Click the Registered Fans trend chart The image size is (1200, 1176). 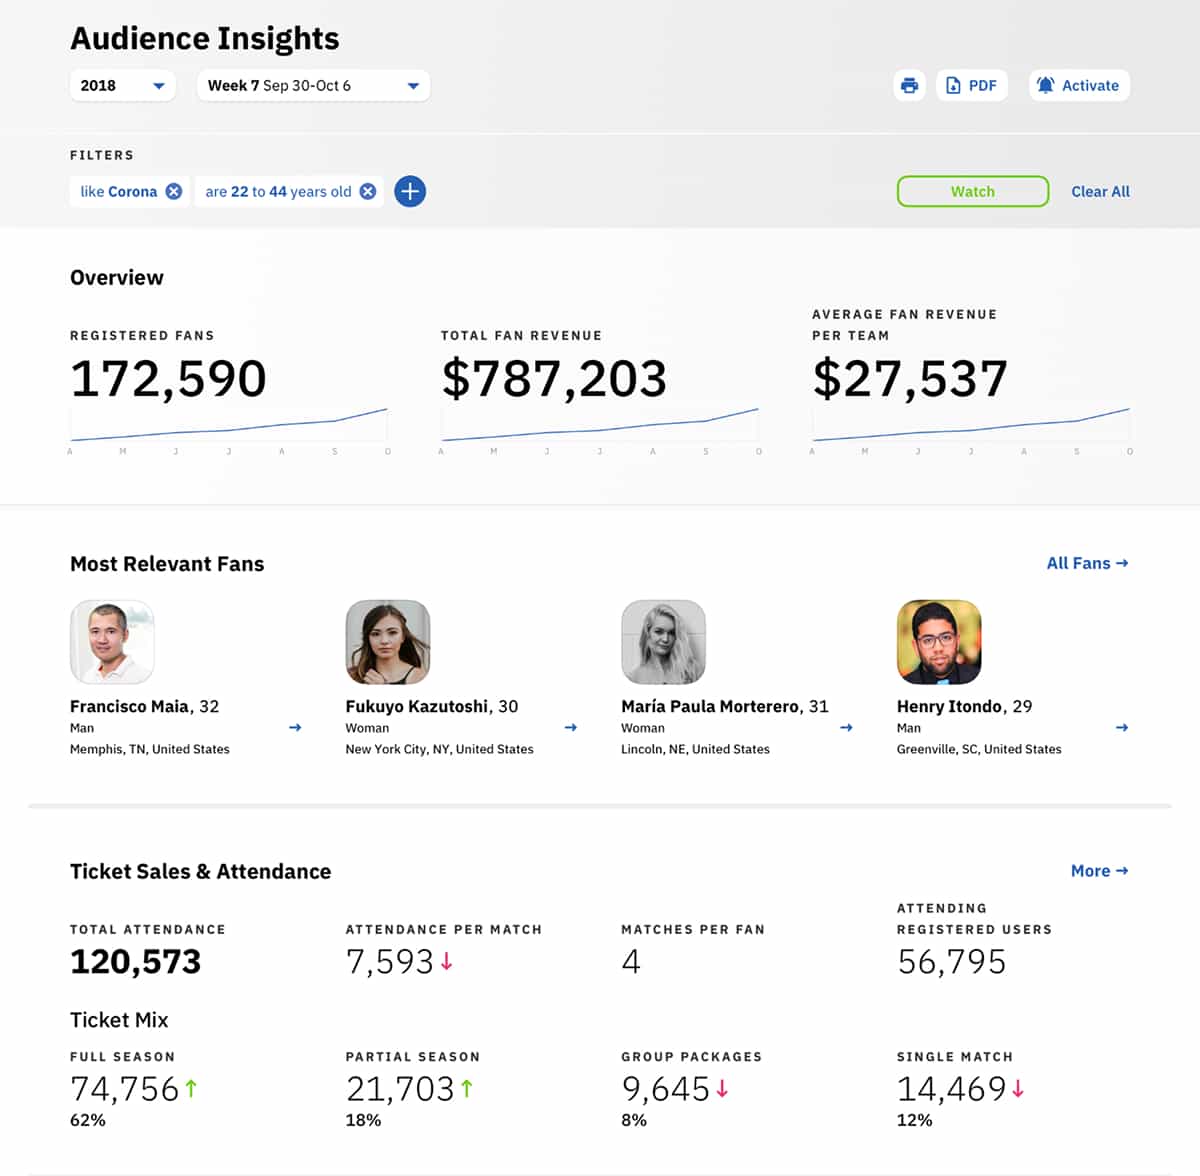point(229,426)
